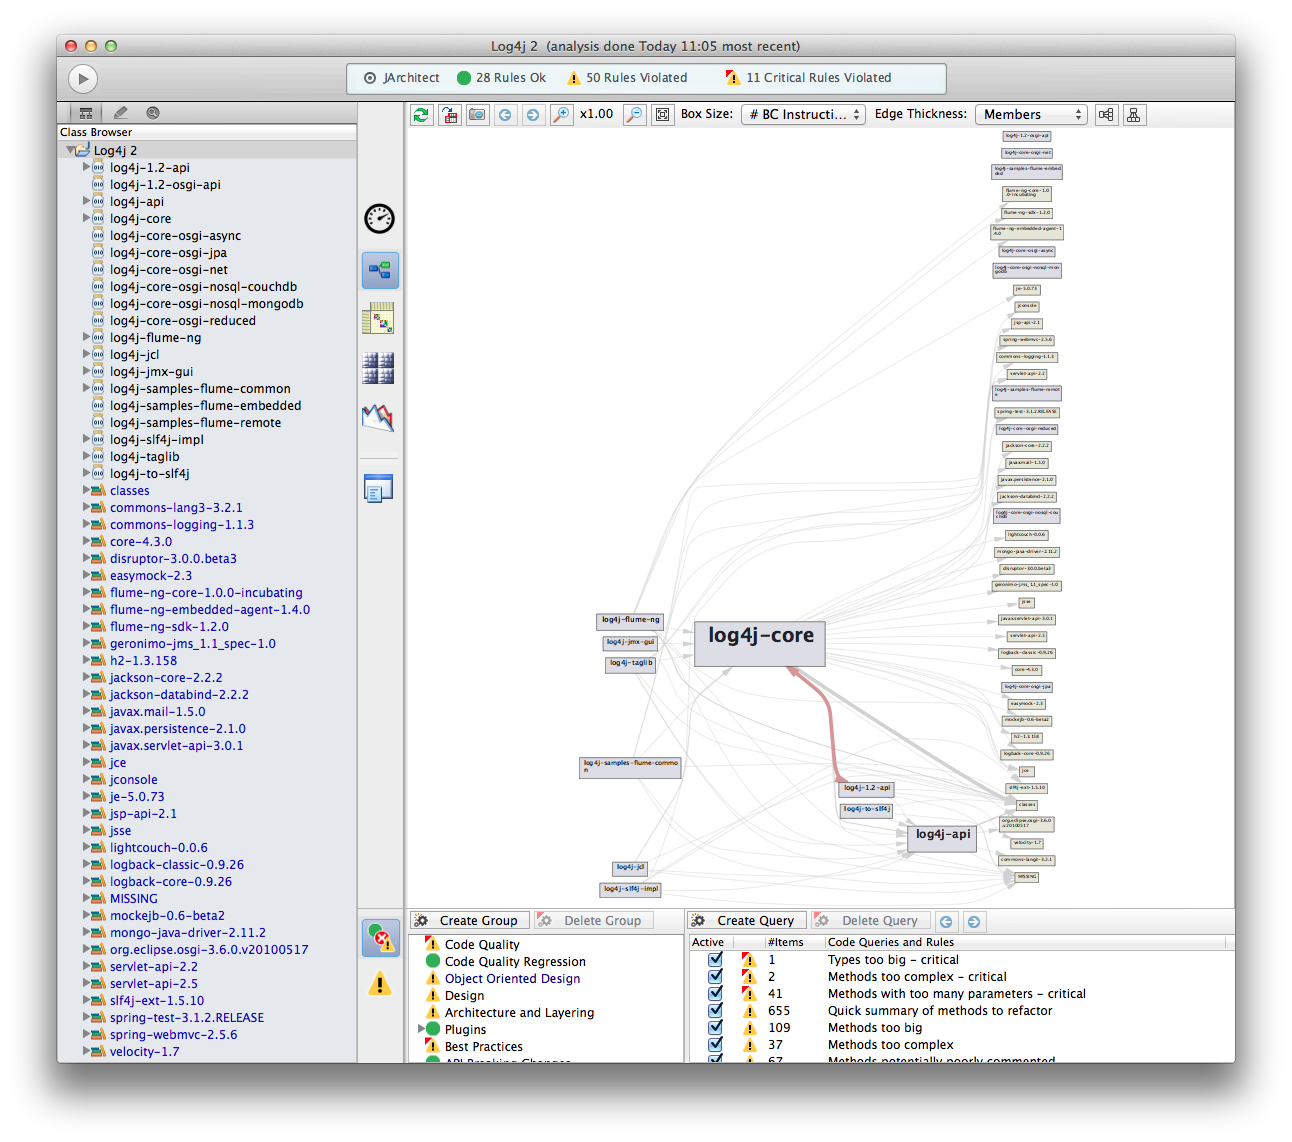
Task: Select the Best Practices rule group
Action: pyautogui.click(x=484, y=1047)
